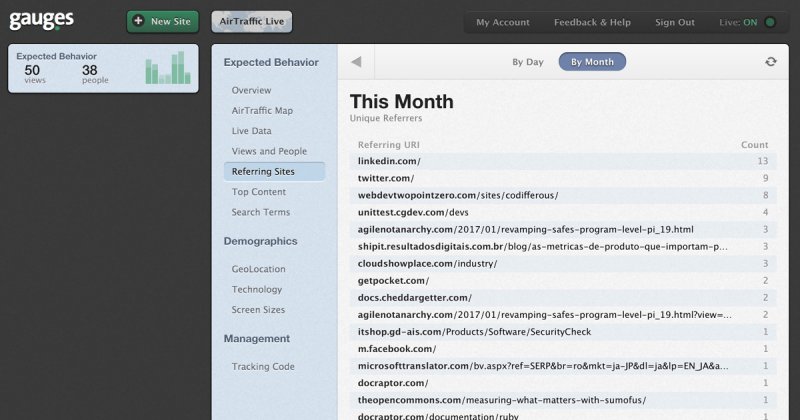Click Sign Out link
800x420 pixels.
point(674,22)
